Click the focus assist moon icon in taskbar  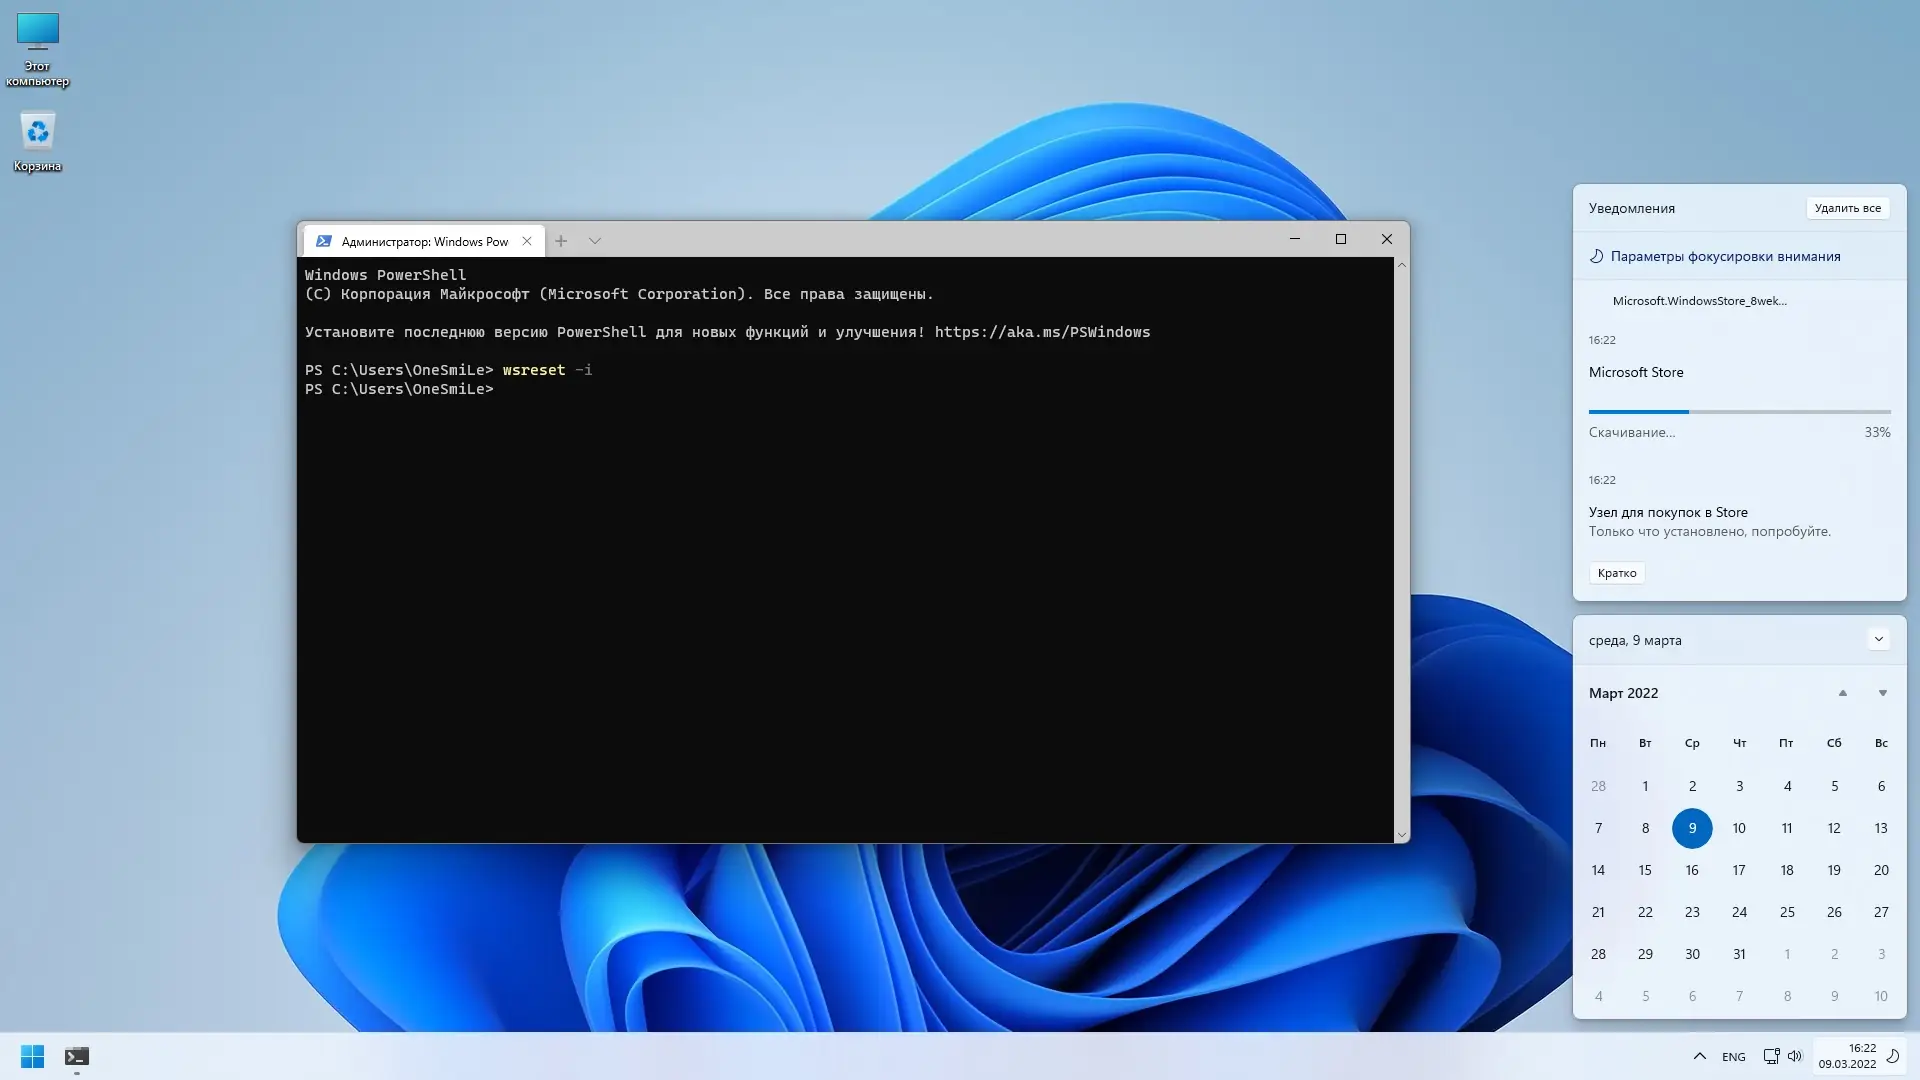(1893, 1056)
